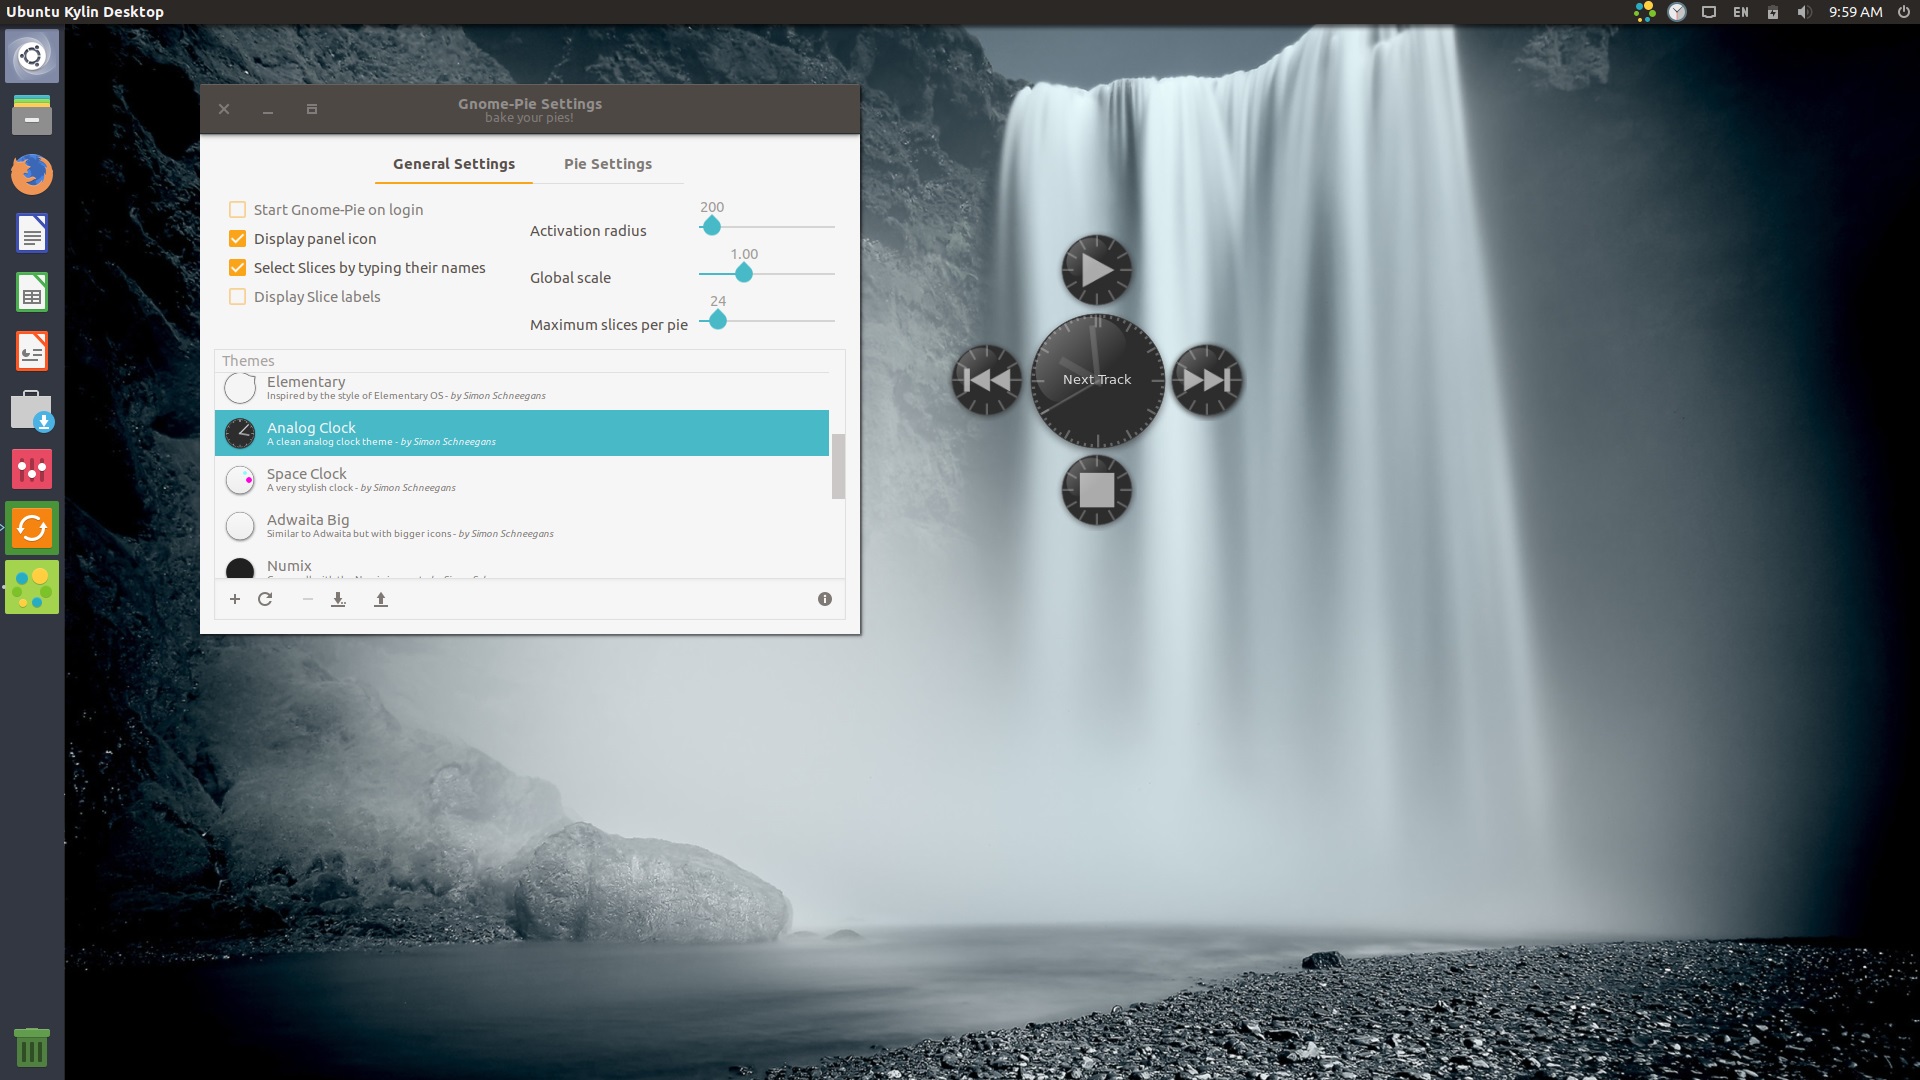Add a new theme with the plus icon
Viewport: 1920px width, 1080px height.
point(235,599)
